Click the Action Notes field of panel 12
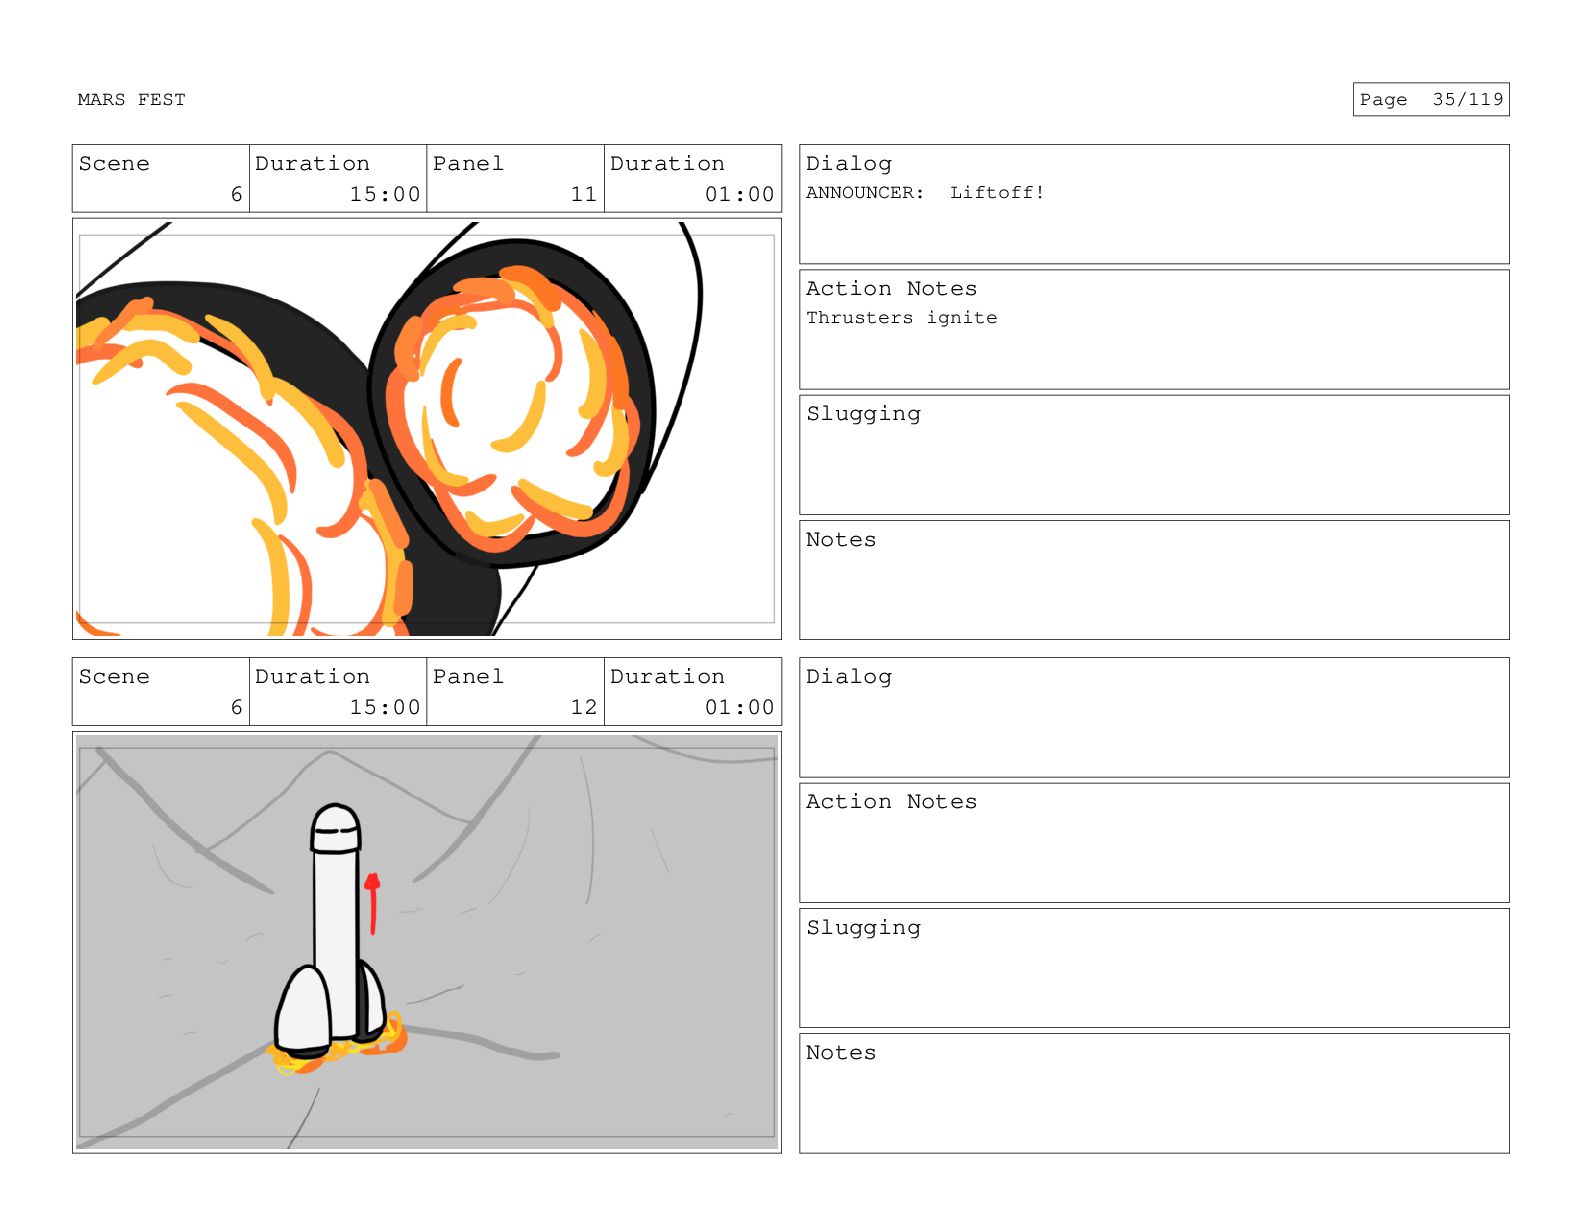Screen dimensions: 1582x1225 [x=1154, y=843]
